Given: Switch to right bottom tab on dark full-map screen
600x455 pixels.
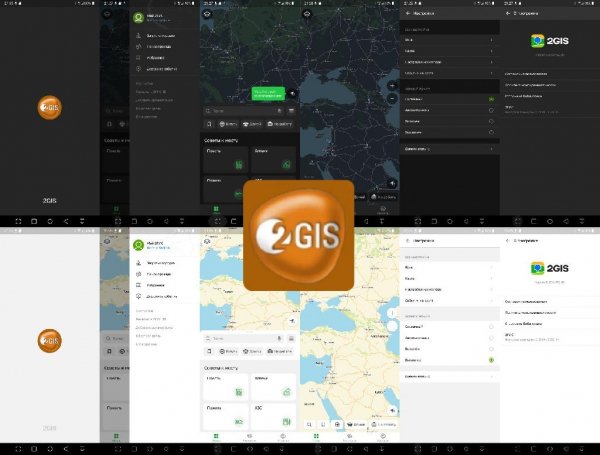Looking at the screenshot, I should 383,209.
